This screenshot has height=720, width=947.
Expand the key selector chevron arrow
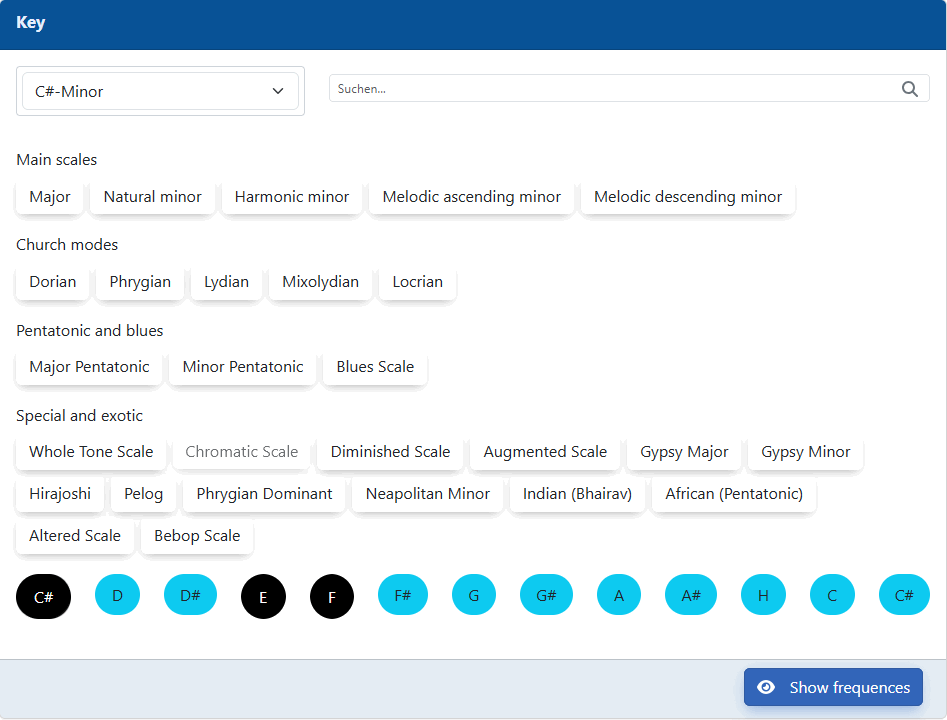(278, 91)
